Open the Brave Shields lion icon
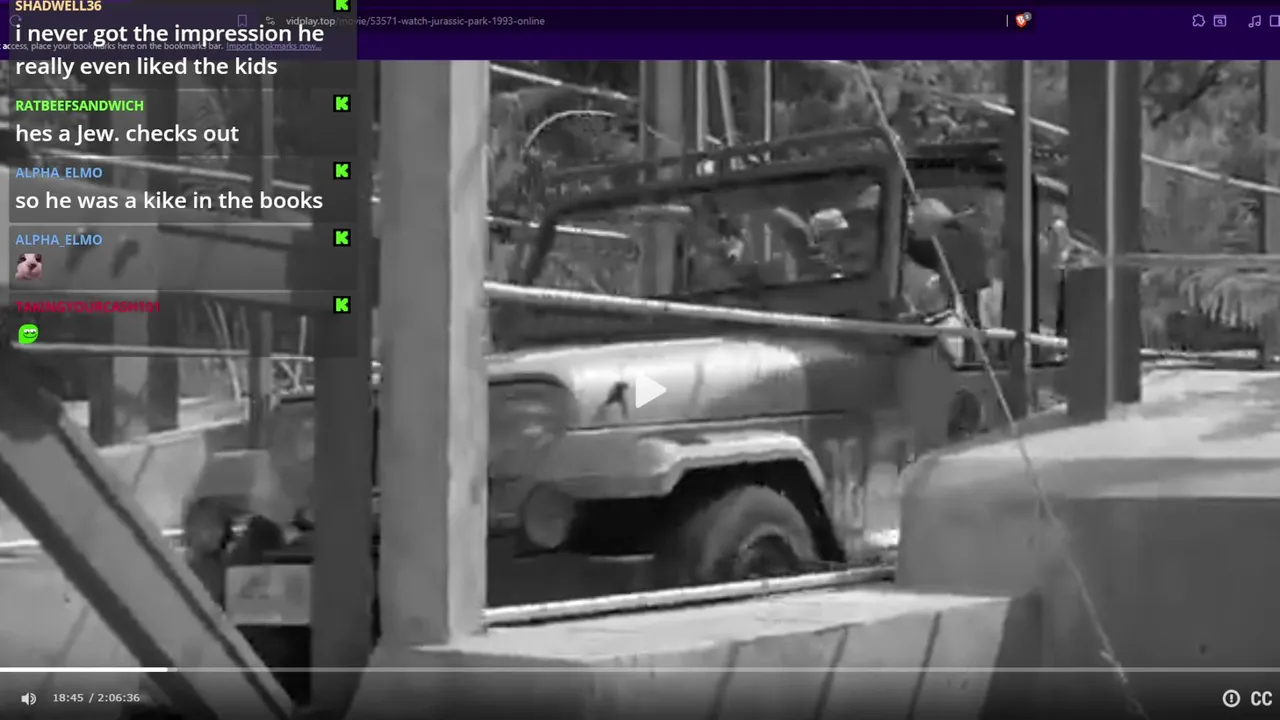The width and height of the screenshot is (1280, 720). 1022,20
